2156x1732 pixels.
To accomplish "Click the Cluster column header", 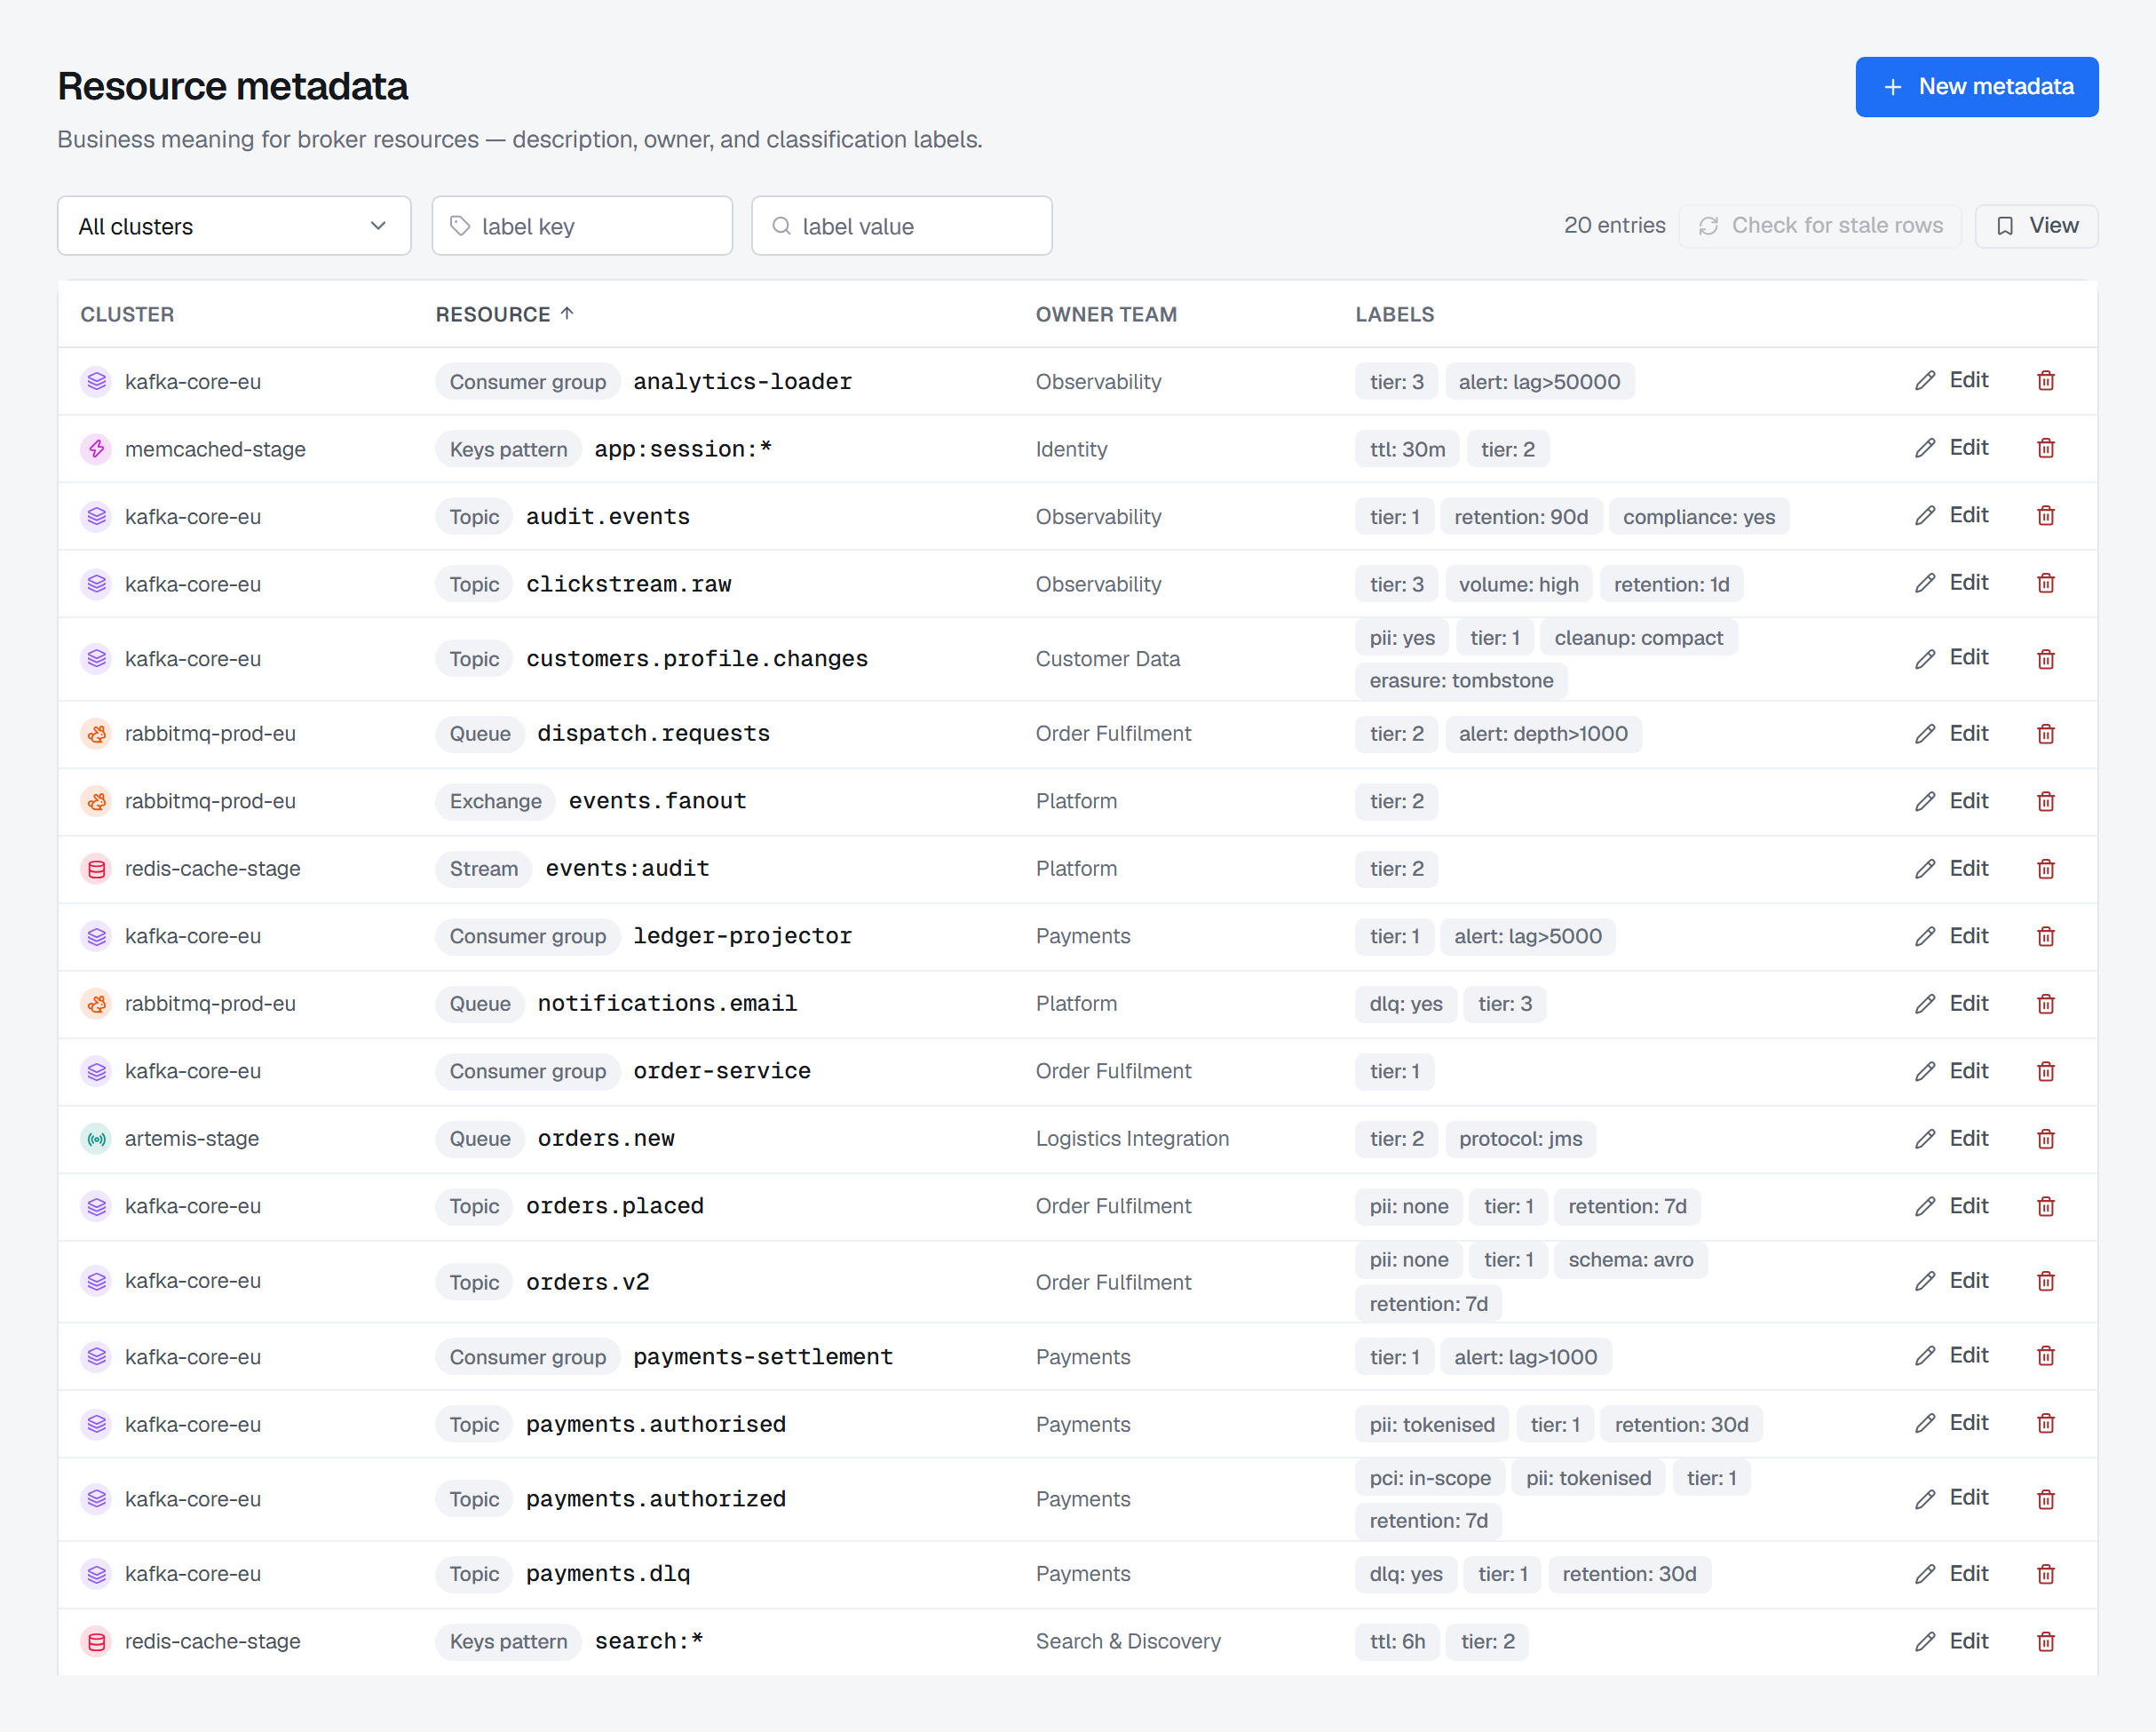I will tap(127, 314).
